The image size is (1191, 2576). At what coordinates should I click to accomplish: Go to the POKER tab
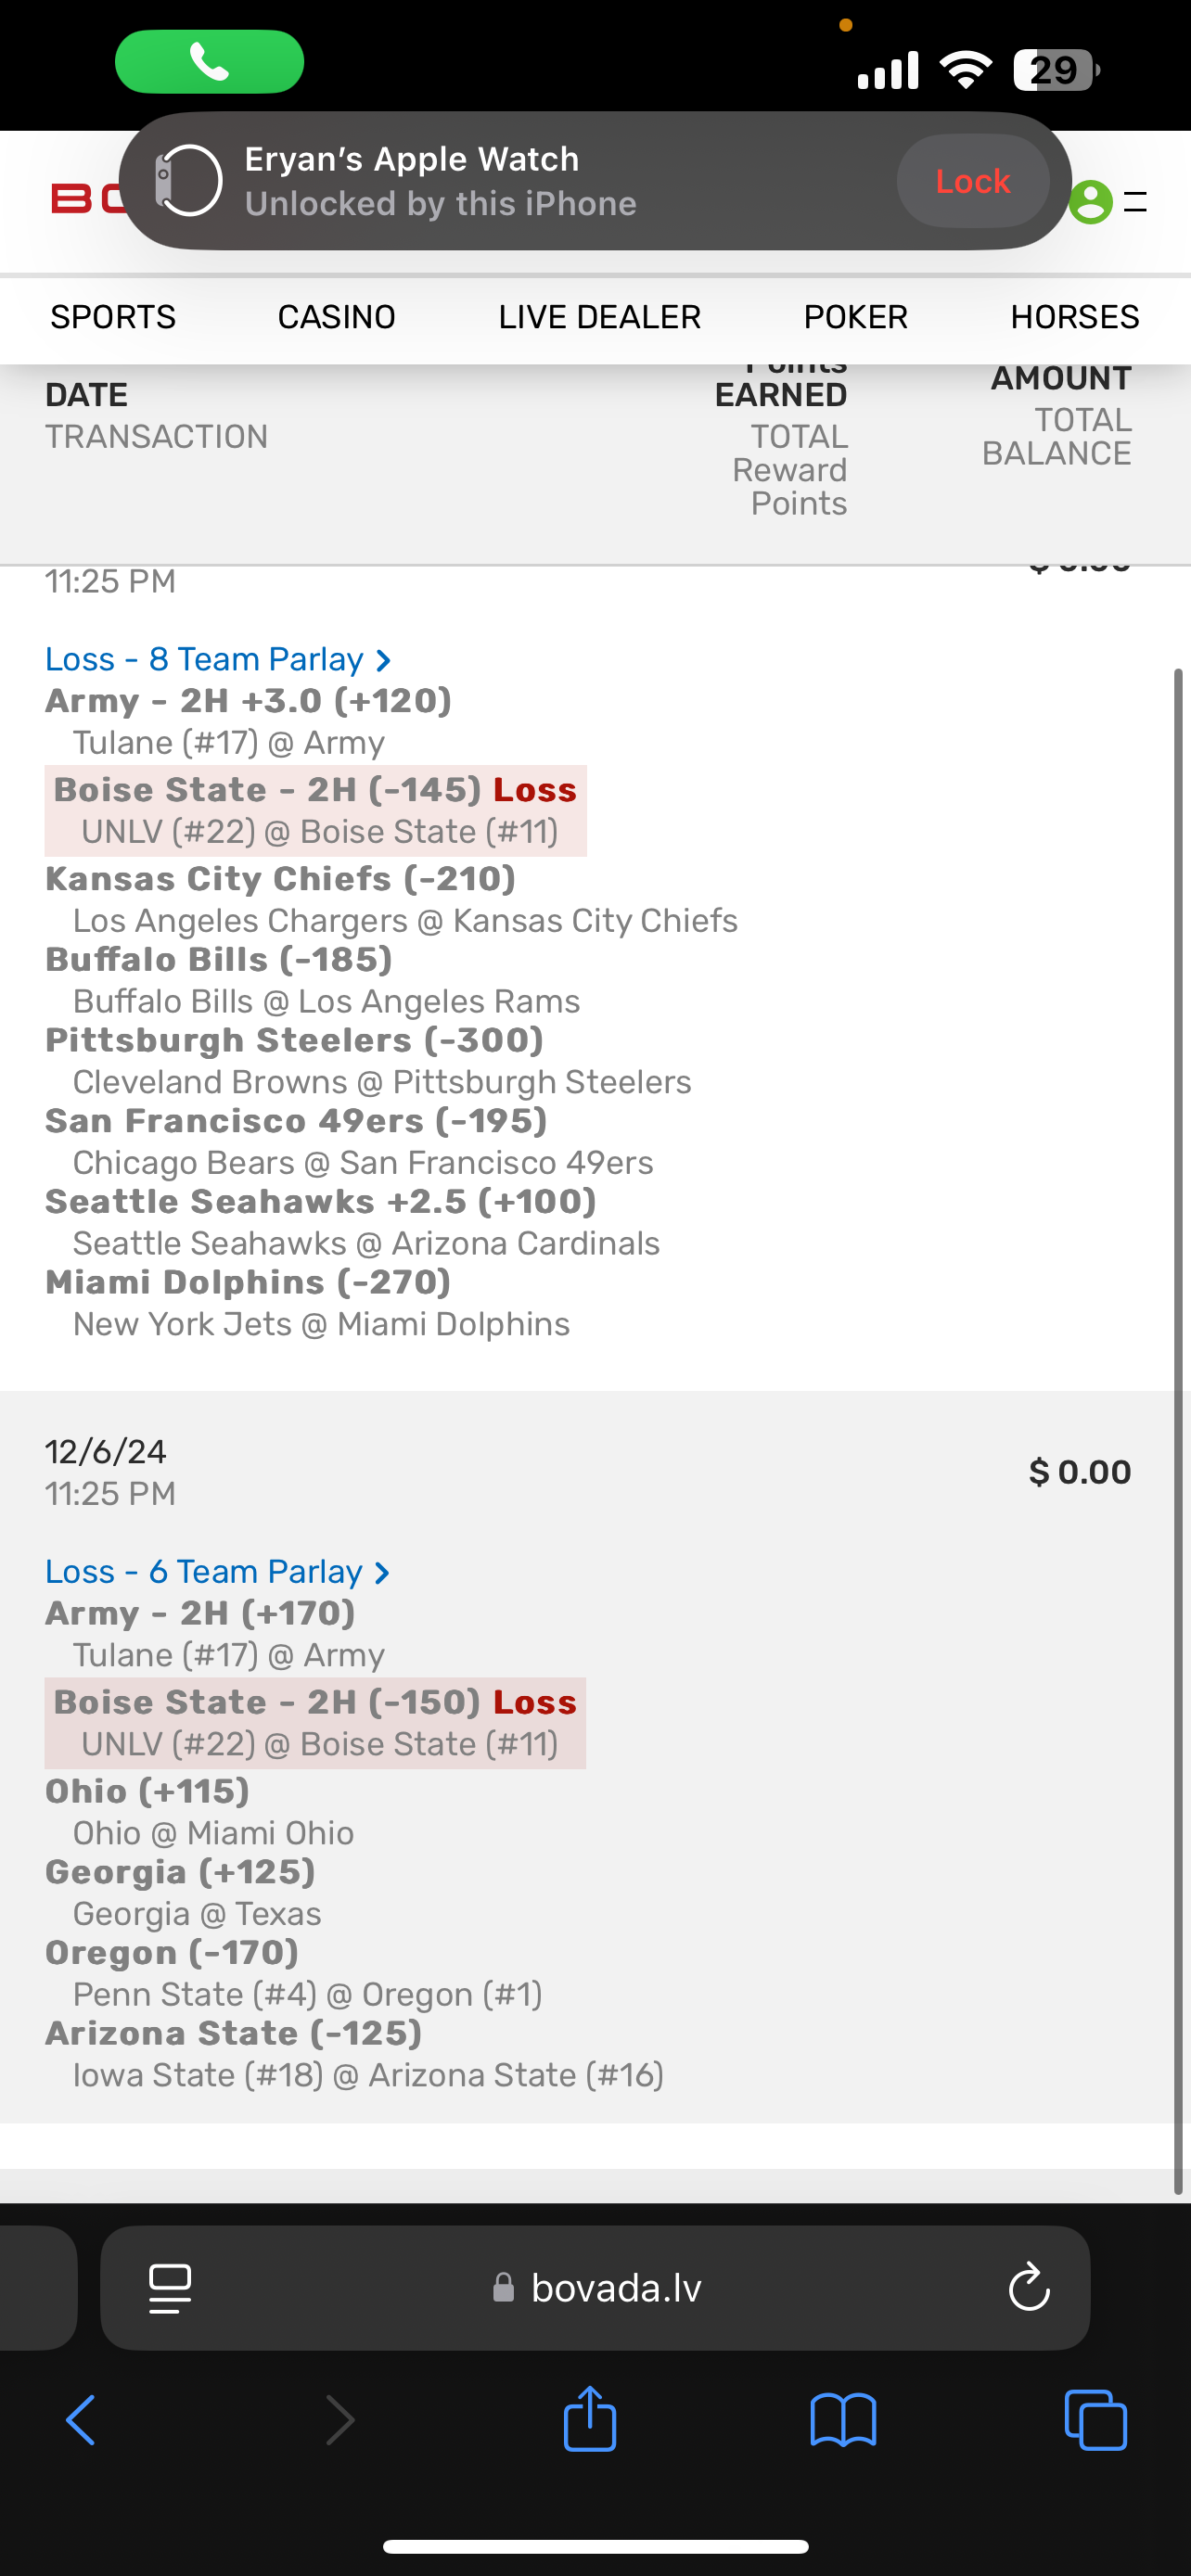pyautogui.click(x=855, y=317)
